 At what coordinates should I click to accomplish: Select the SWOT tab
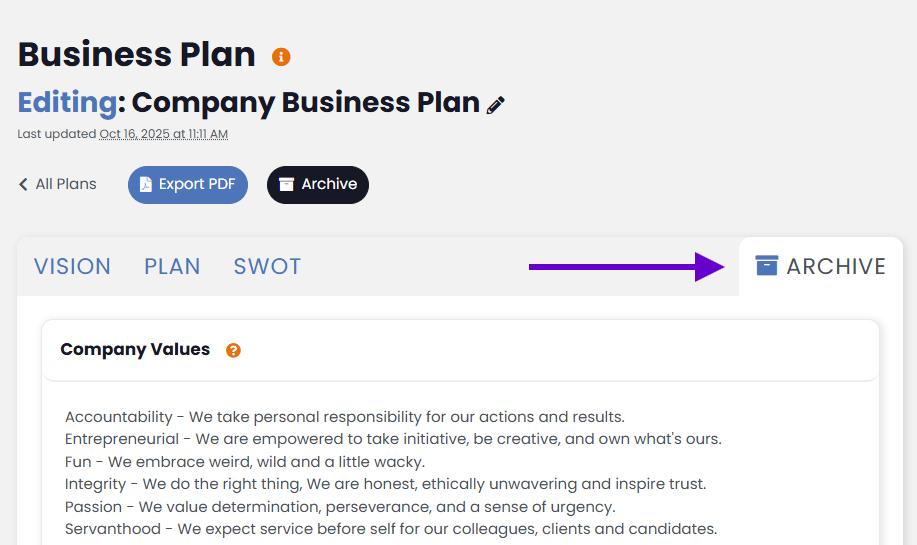click(267, 266)
